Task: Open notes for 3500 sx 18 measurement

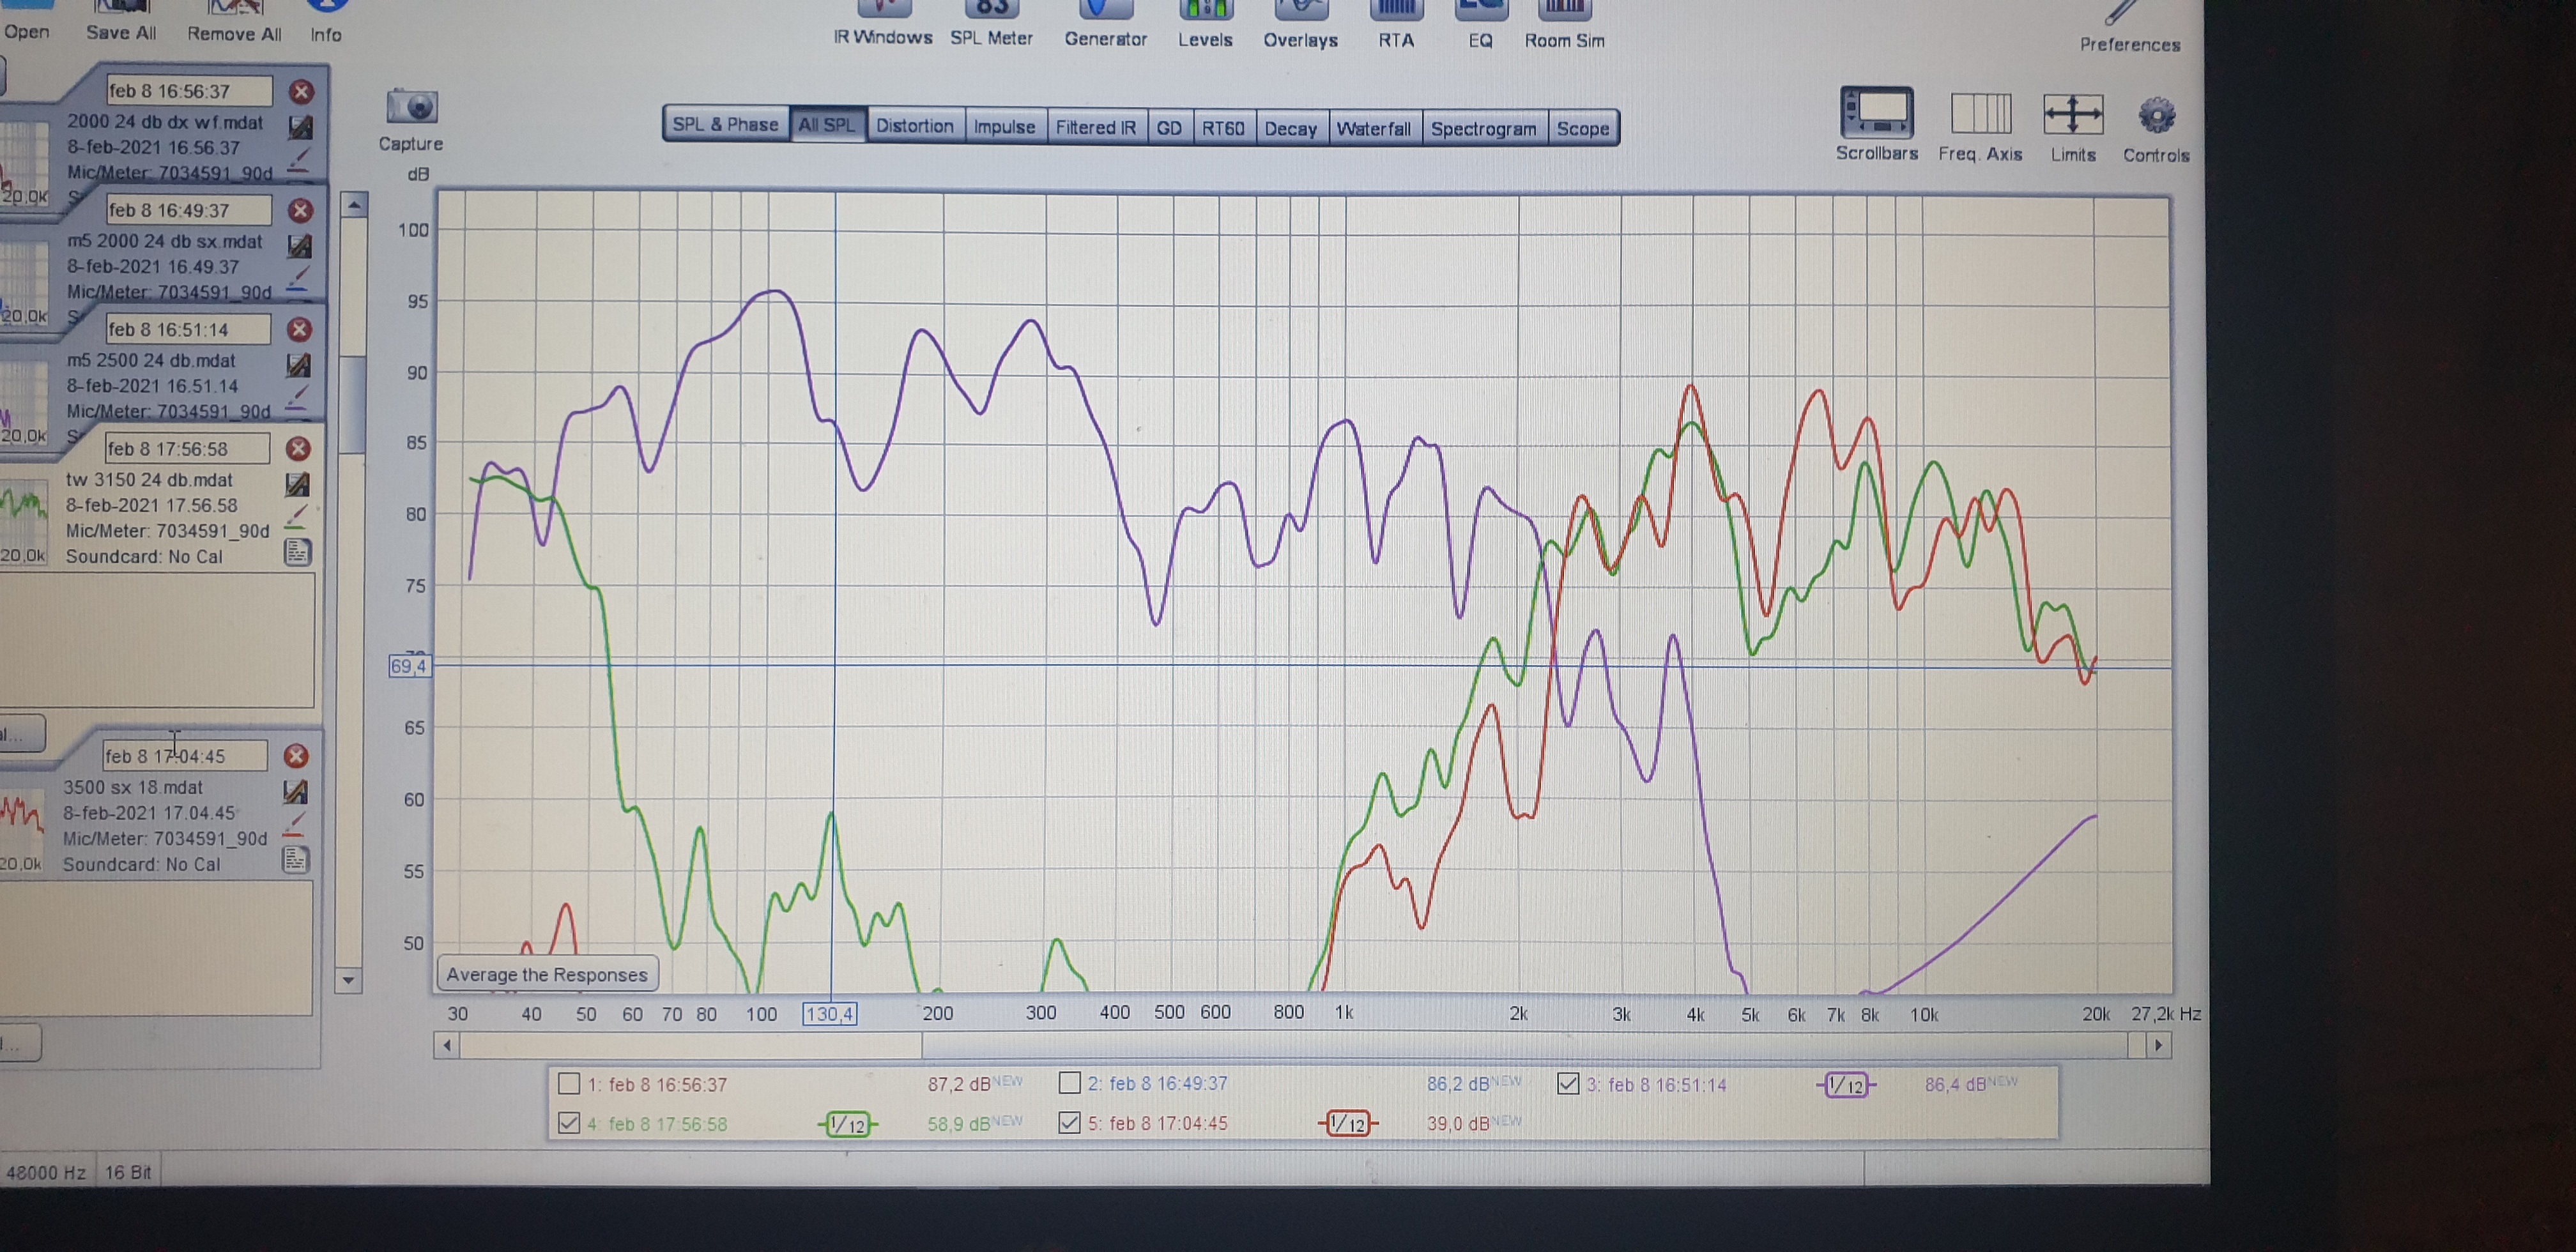Action: click(x=295, y=860)
